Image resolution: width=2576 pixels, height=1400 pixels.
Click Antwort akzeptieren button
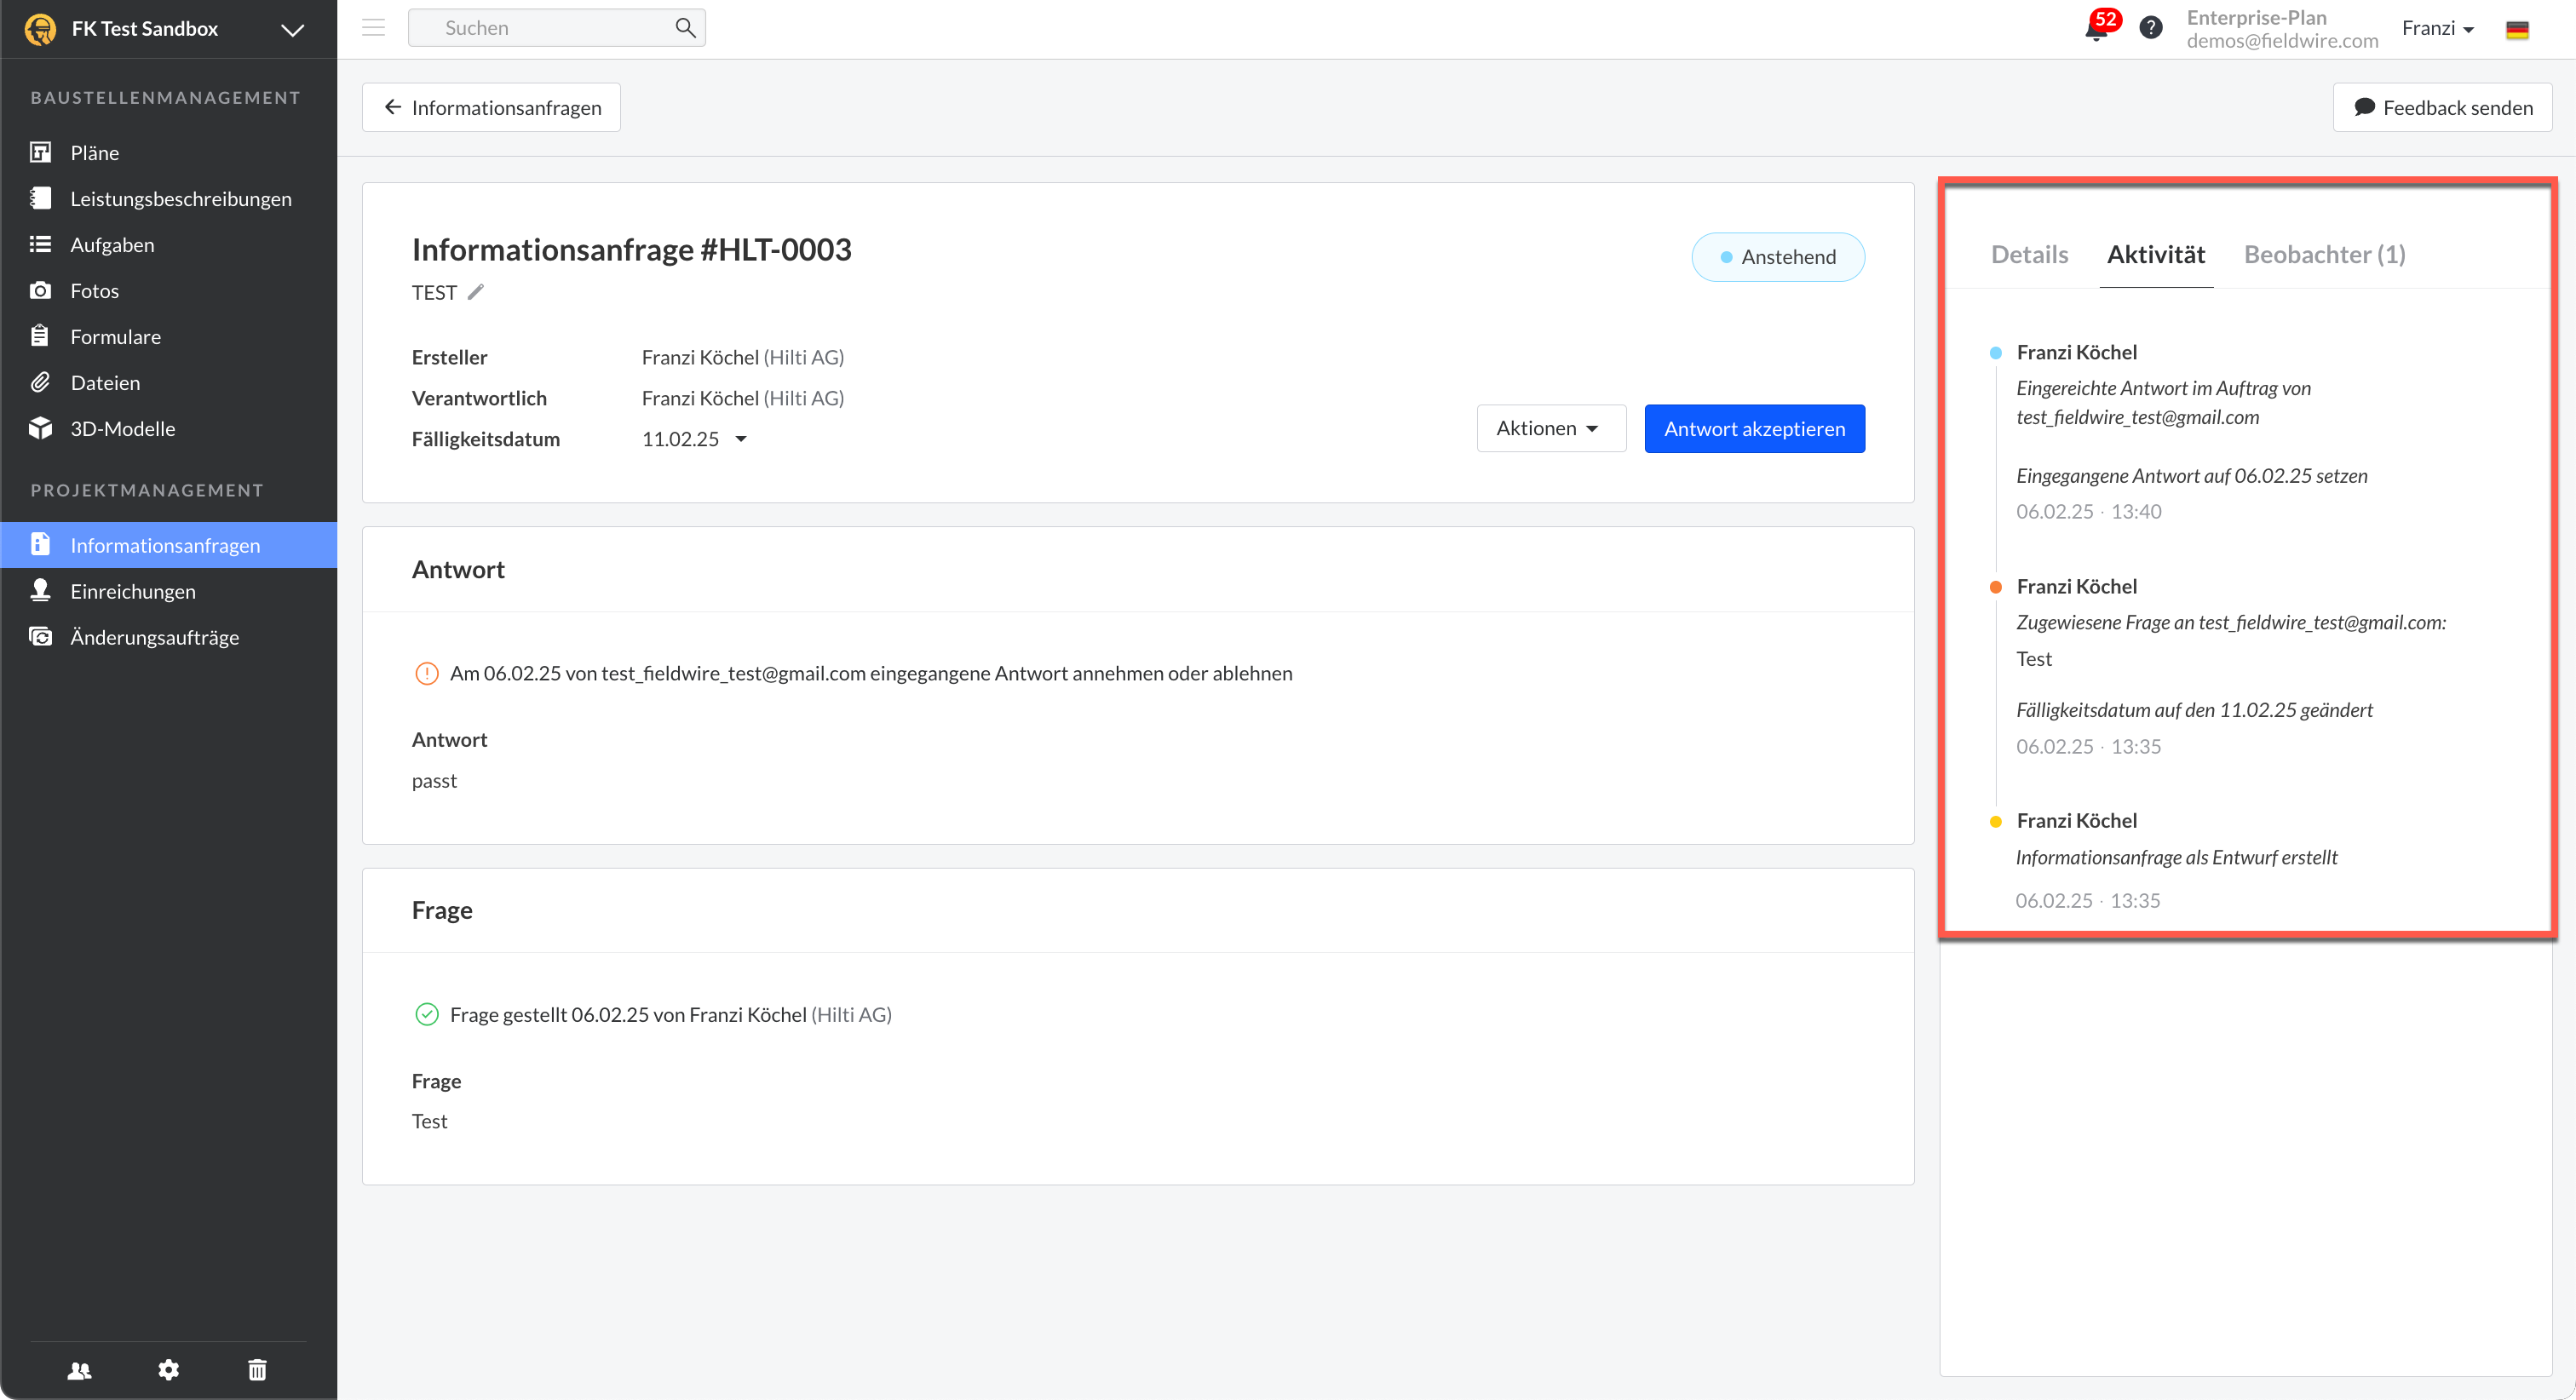pos(1754,428)
